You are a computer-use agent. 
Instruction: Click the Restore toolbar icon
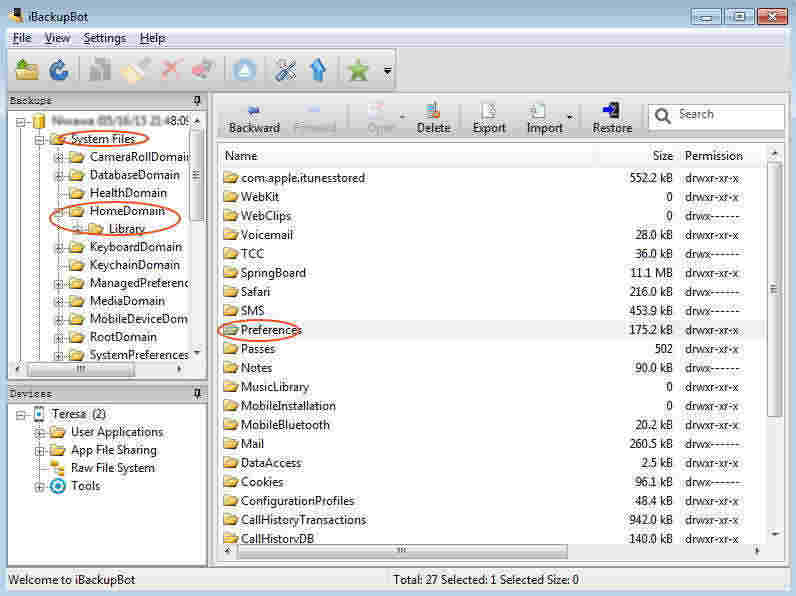612,118
